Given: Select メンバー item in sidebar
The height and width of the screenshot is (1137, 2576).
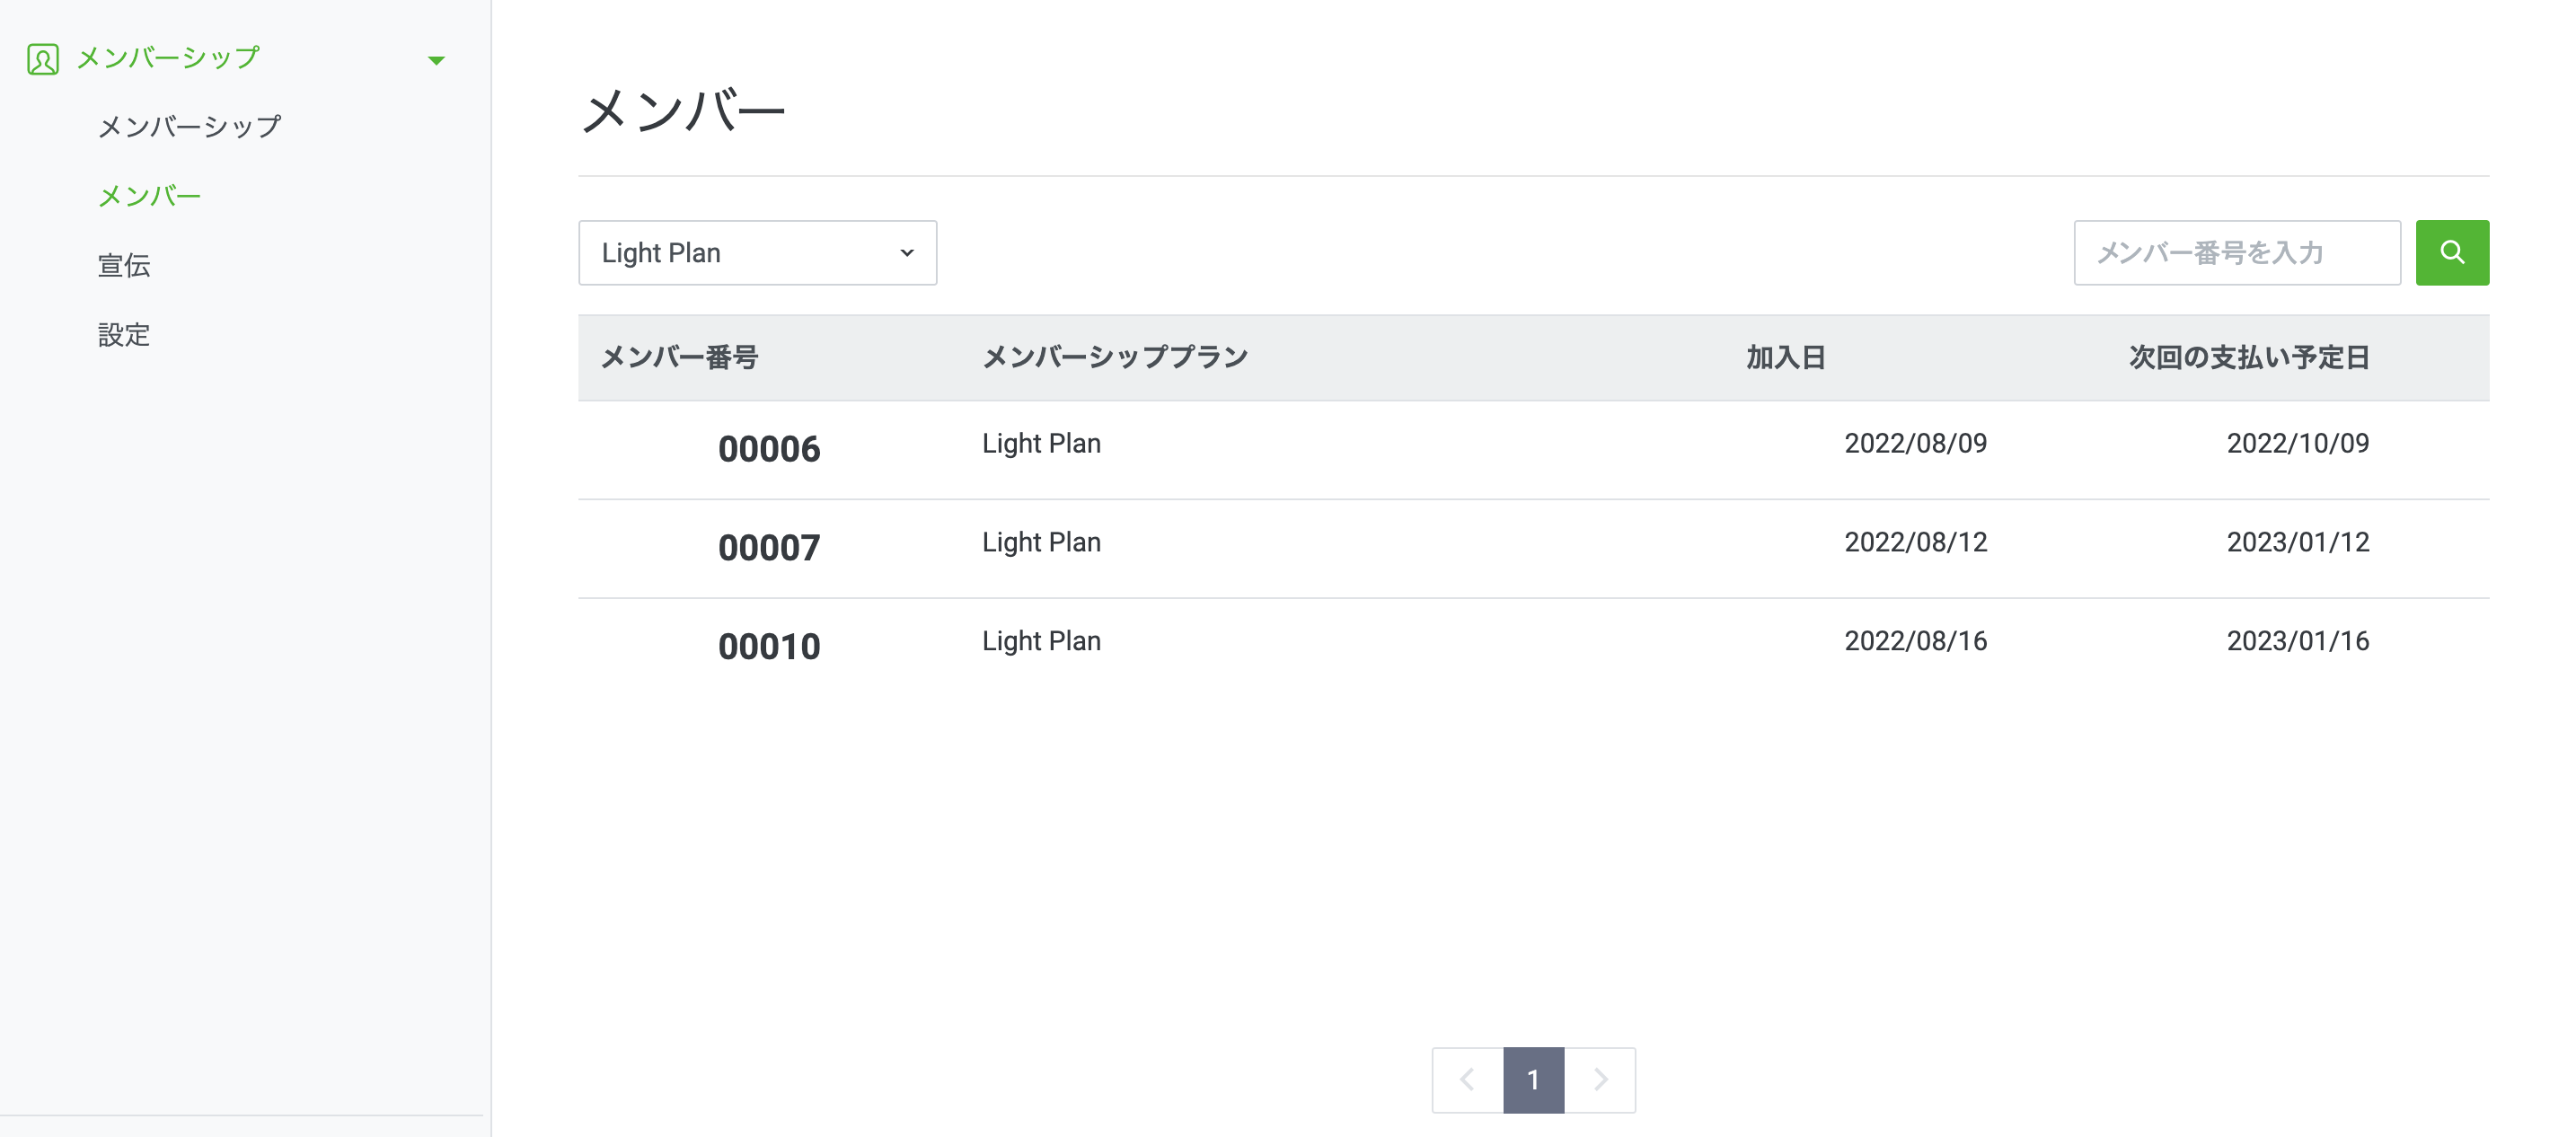Looking at the screenshot, I should (149, 196).
